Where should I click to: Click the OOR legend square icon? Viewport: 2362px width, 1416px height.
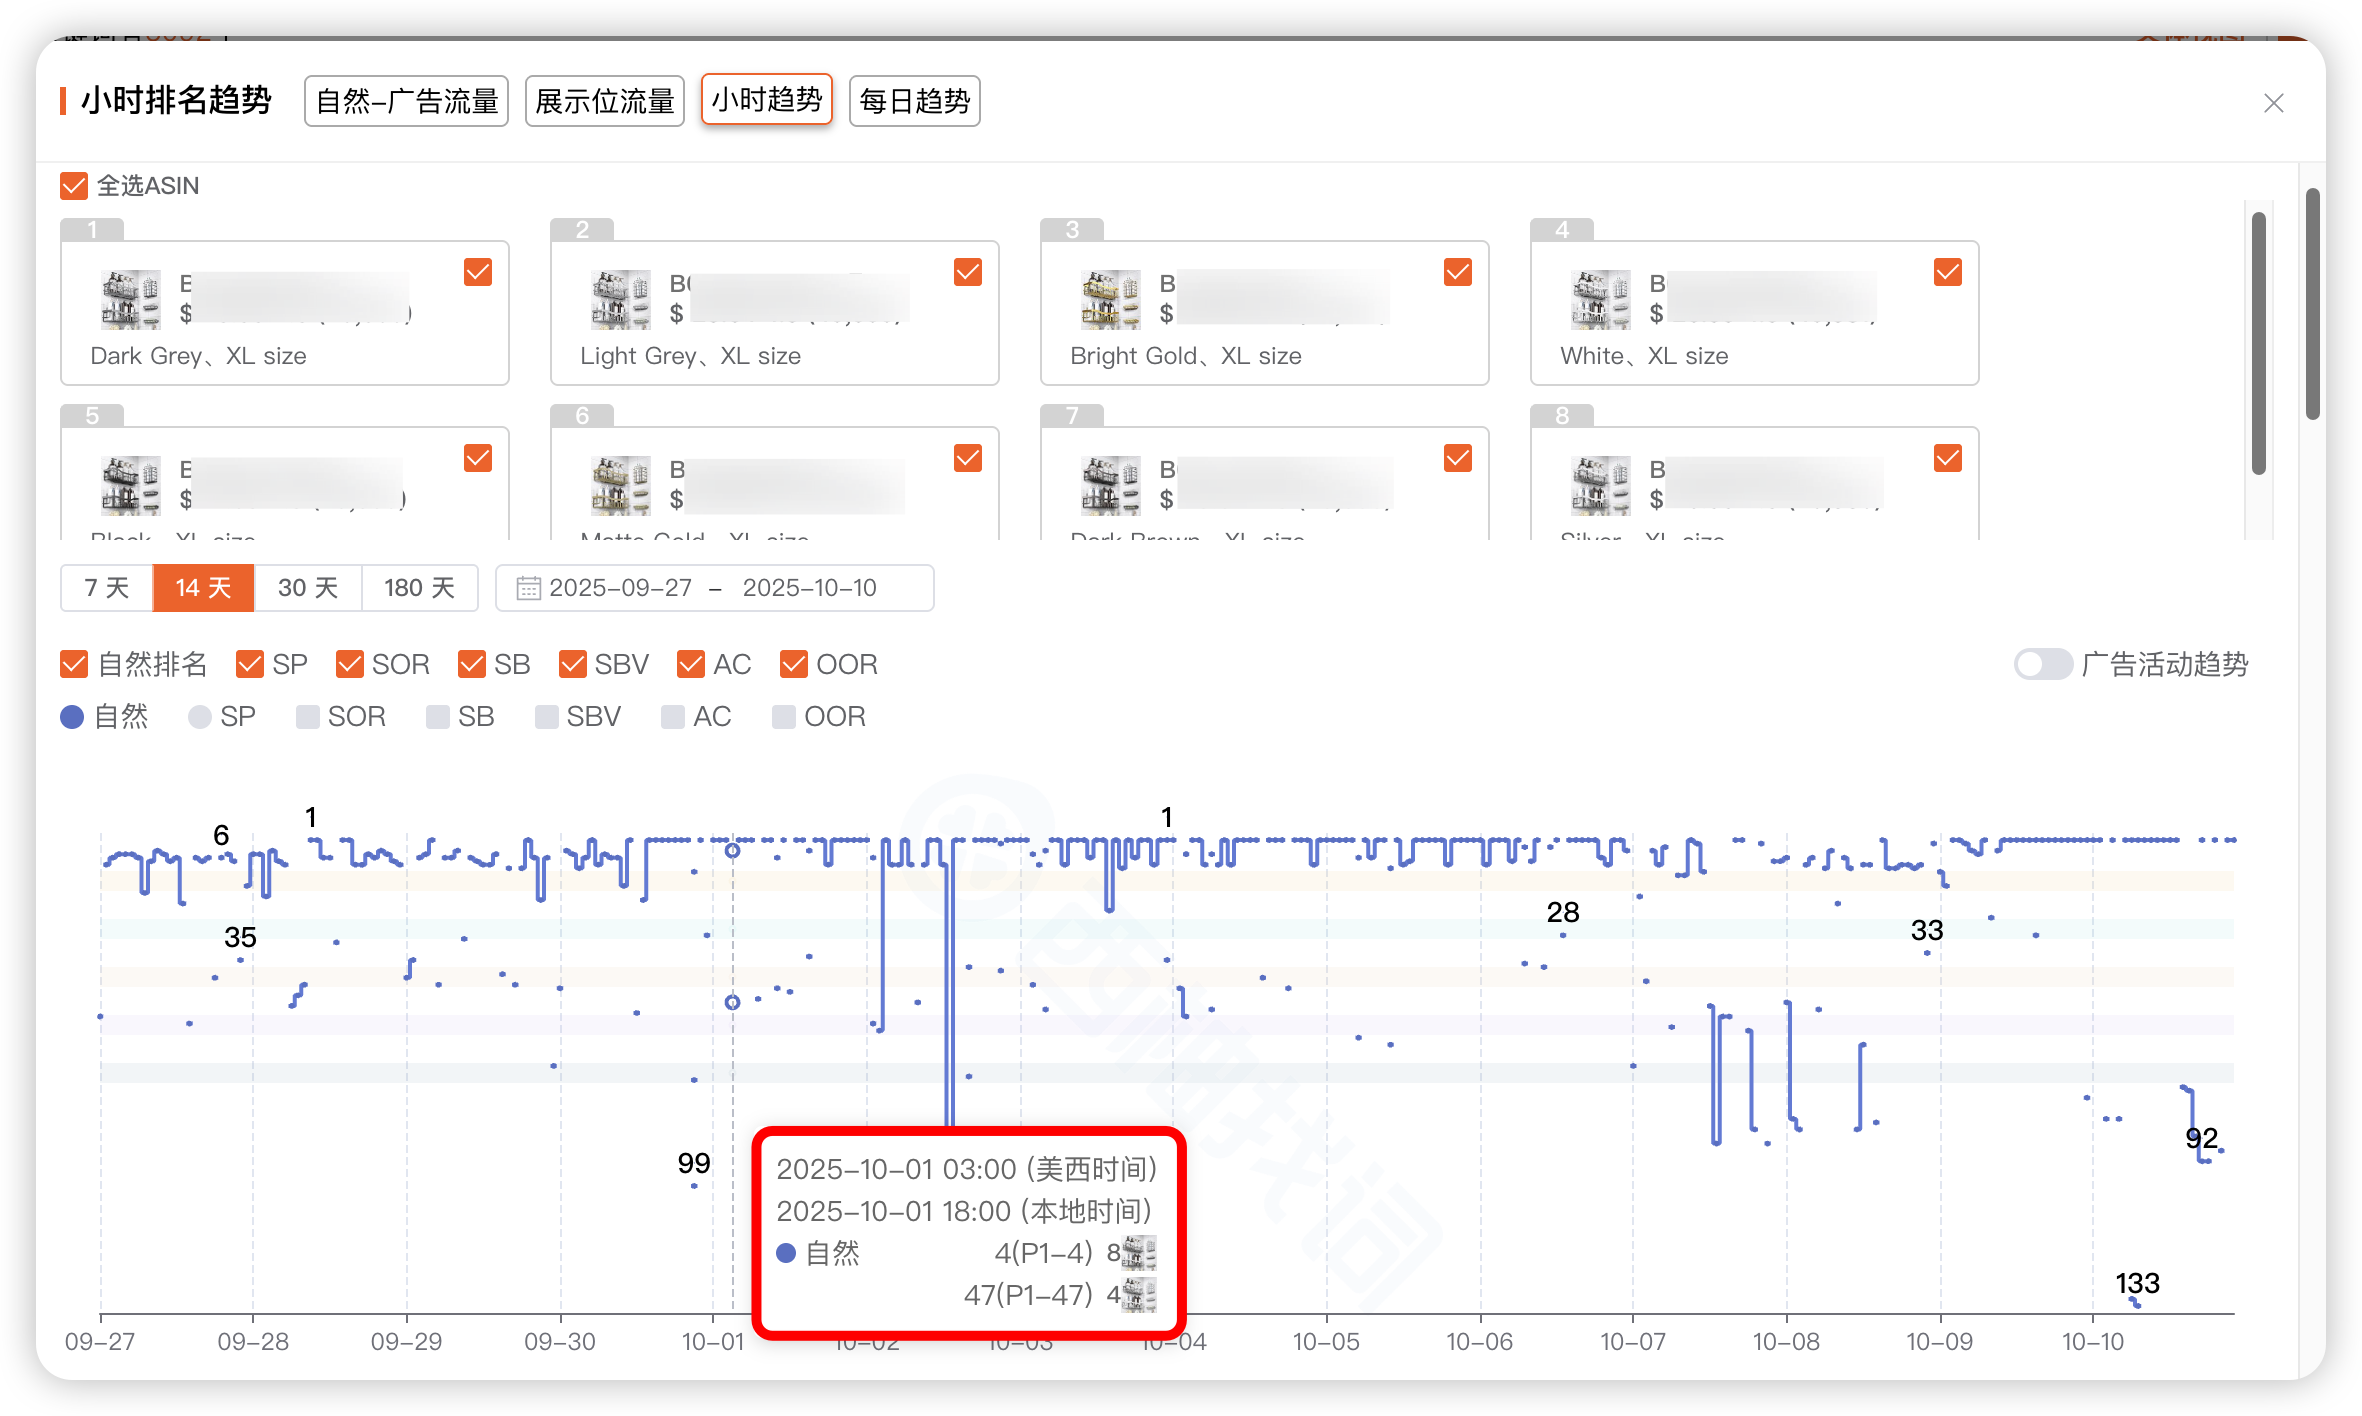(x=783, y=717)
